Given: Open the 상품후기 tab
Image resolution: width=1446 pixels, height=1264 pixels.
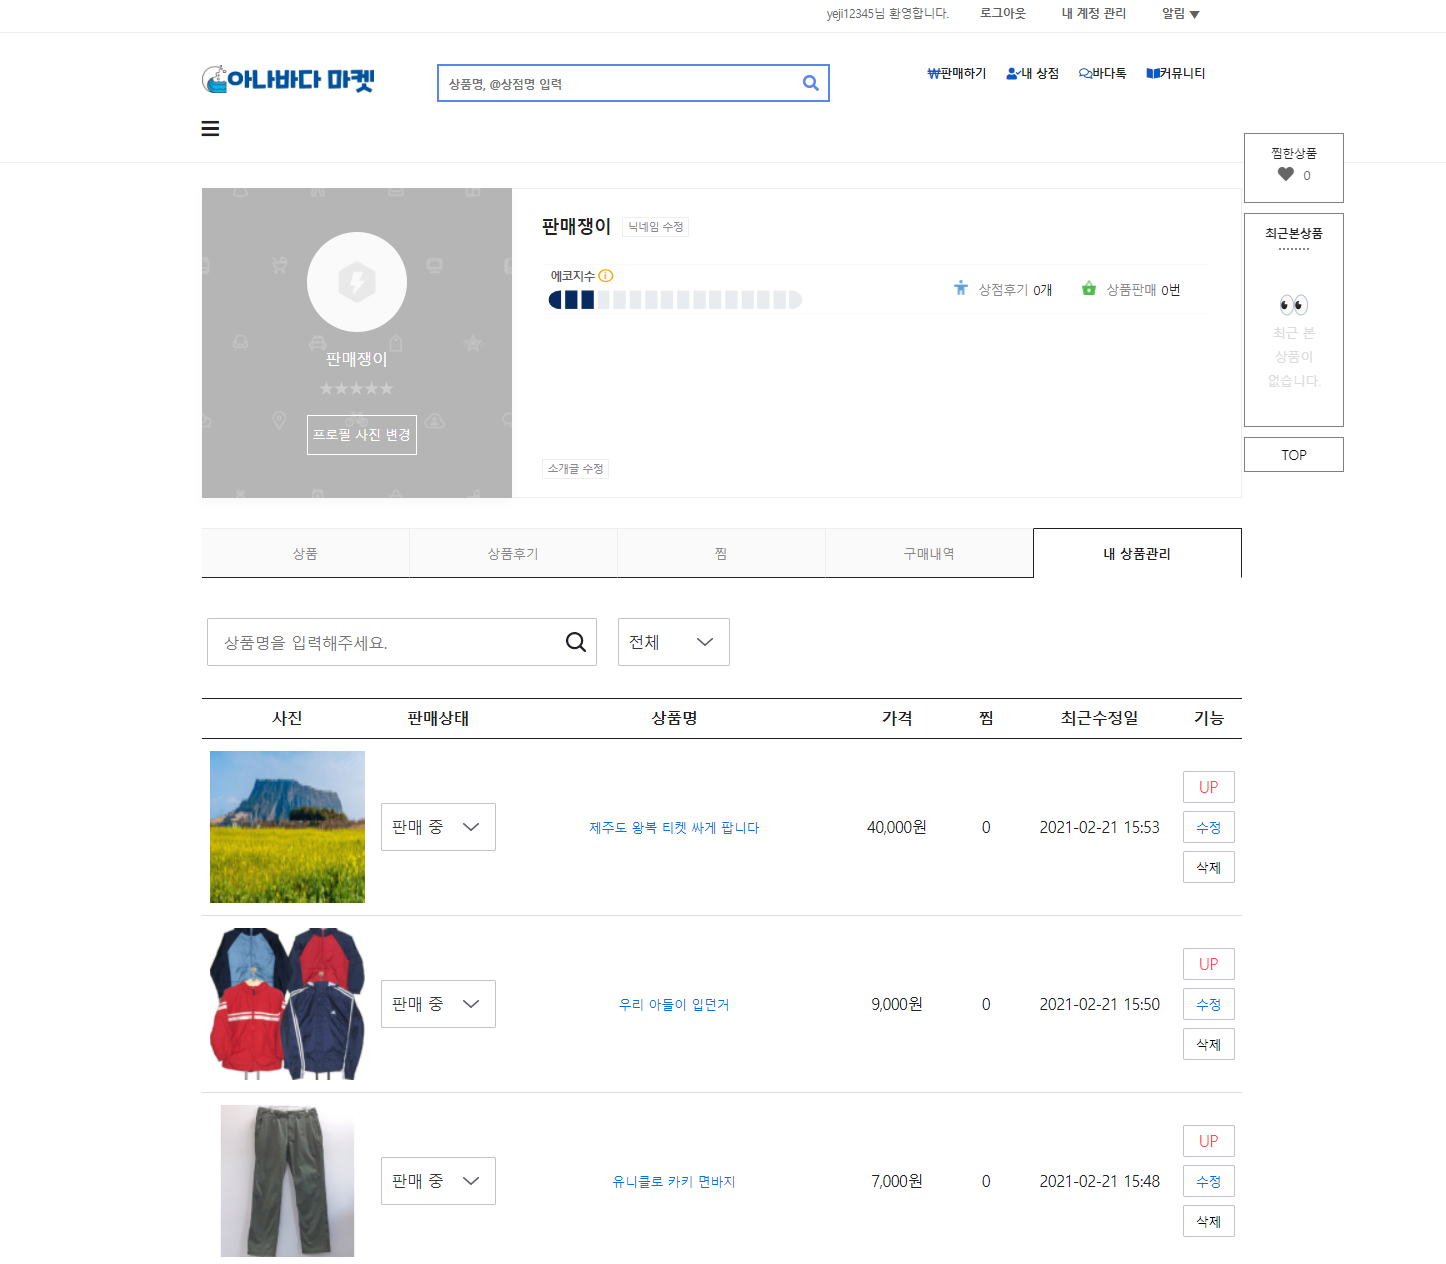Looking at the screenshot, I should click(x=513, y=553).
